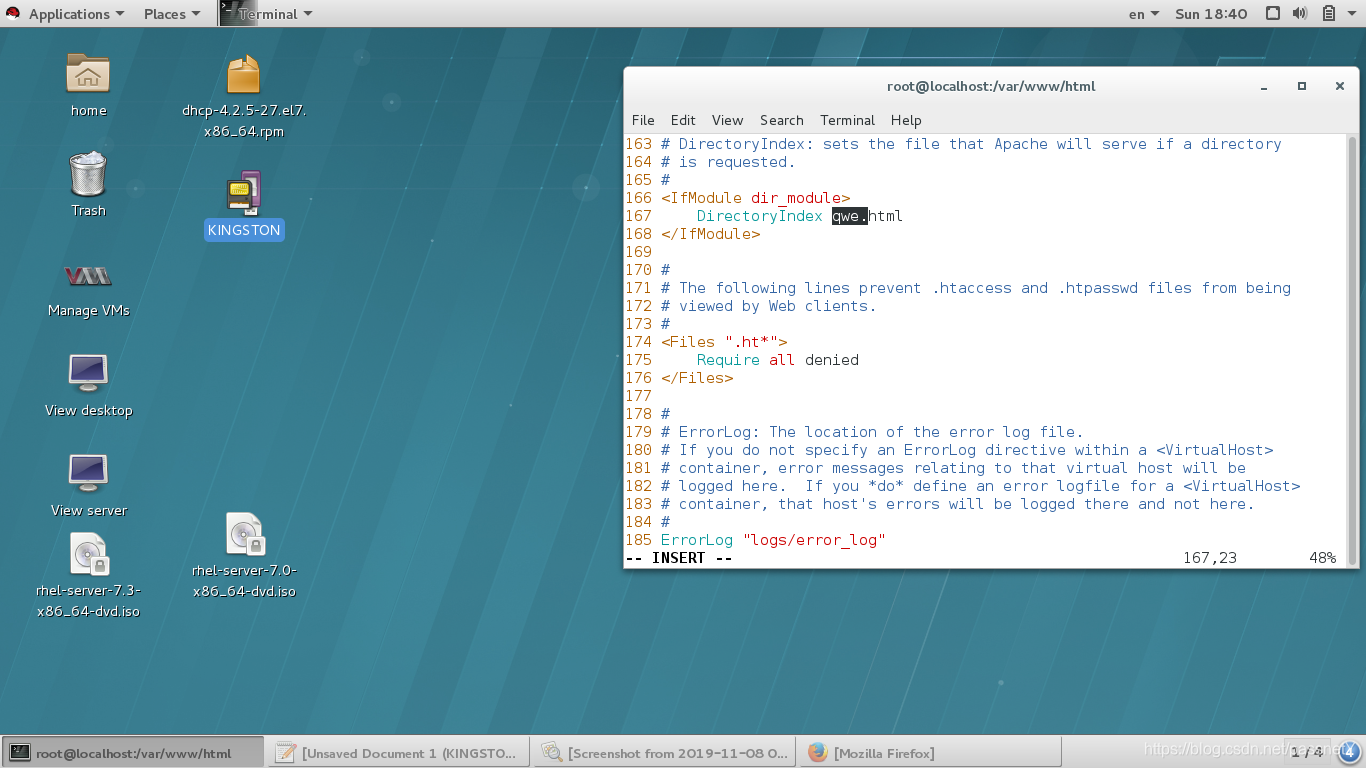Open the File menu in terminal
This screenshot has width=1366, height=768.
(643, 120)
